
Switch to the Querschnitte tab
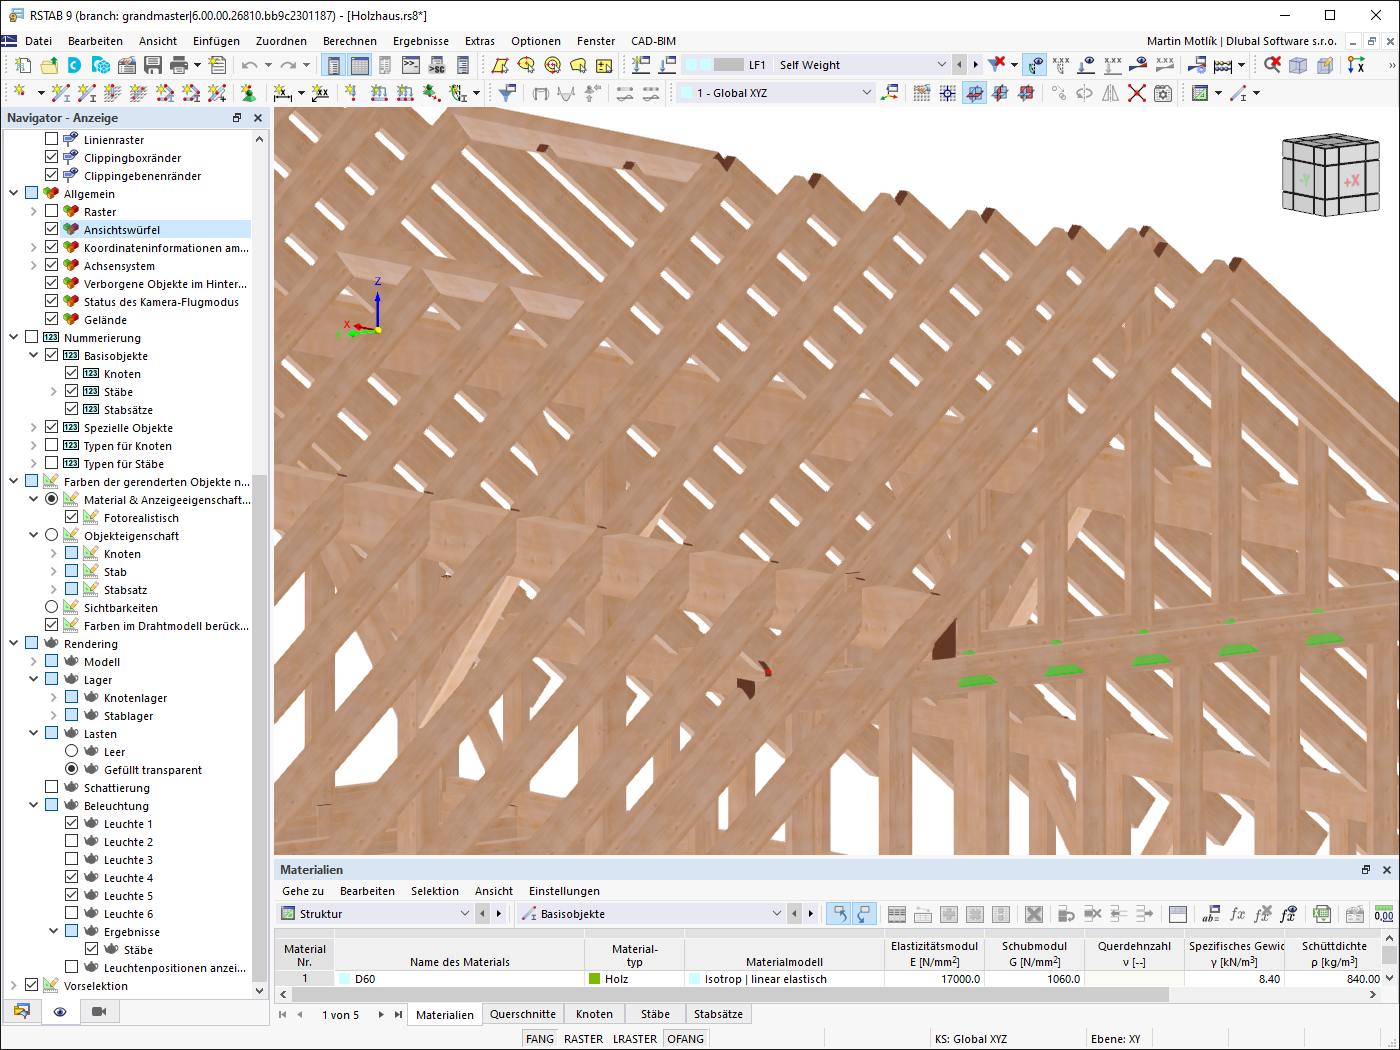[523, 1014]
